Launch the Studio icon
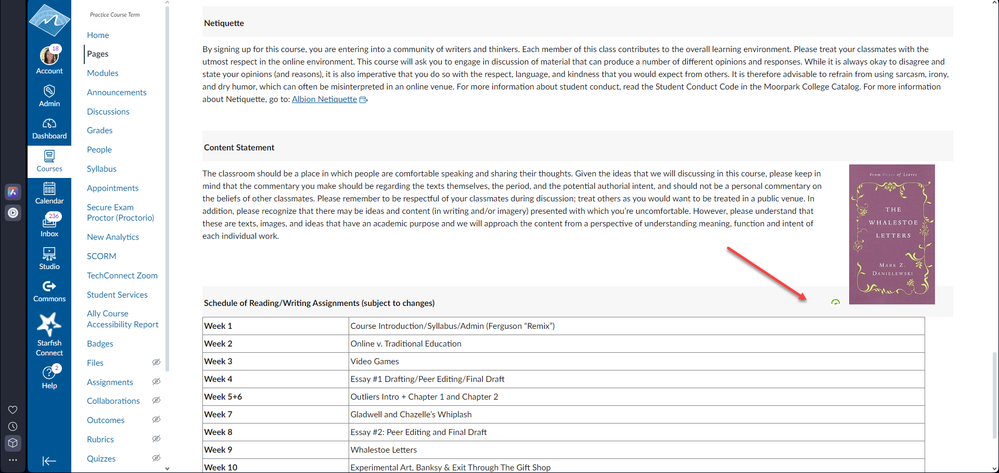Image resolution: width=999 pixels, height=473 pixels. click(49, 254)
